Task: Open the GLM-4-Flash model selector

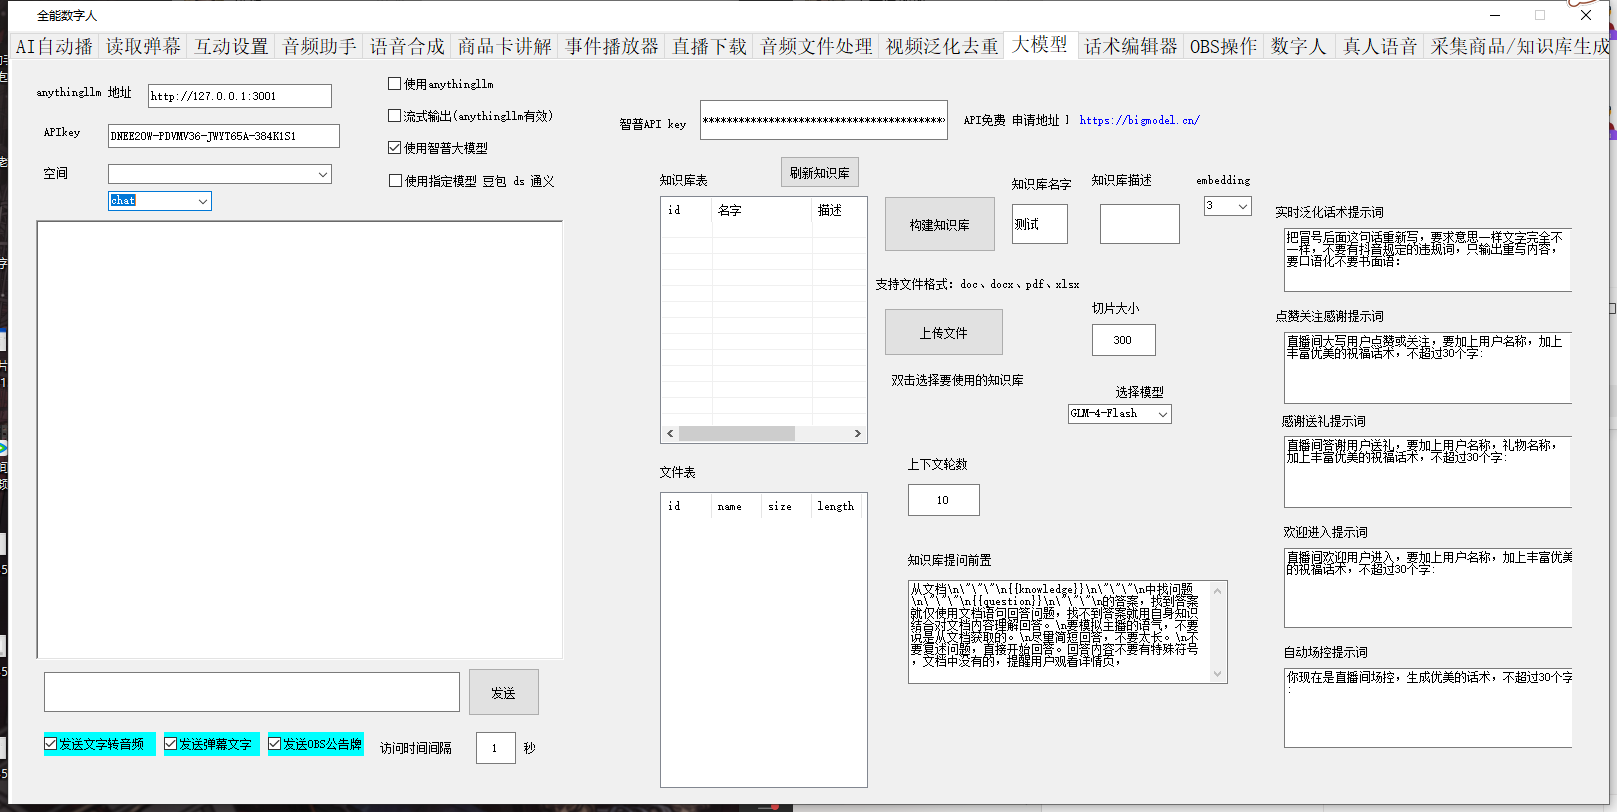Action: pos(1162,414)
